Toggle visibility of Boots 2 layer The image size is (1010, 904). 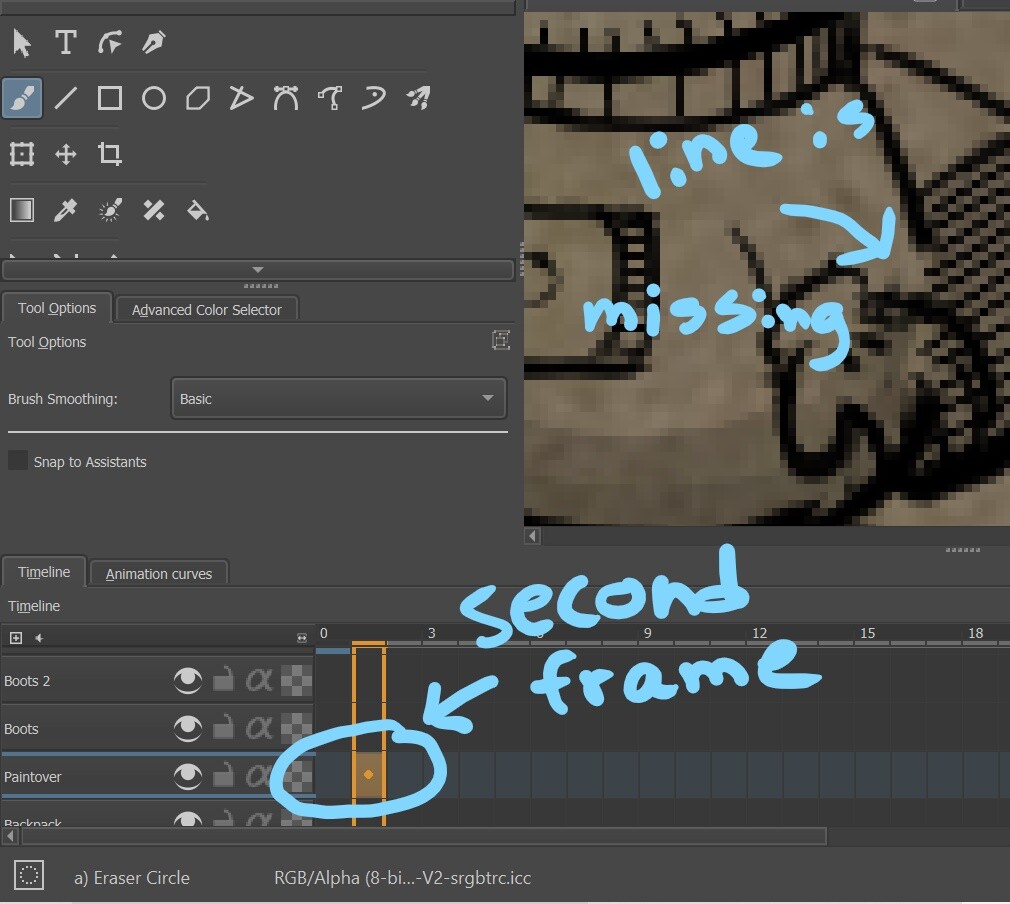click(187, 680)
